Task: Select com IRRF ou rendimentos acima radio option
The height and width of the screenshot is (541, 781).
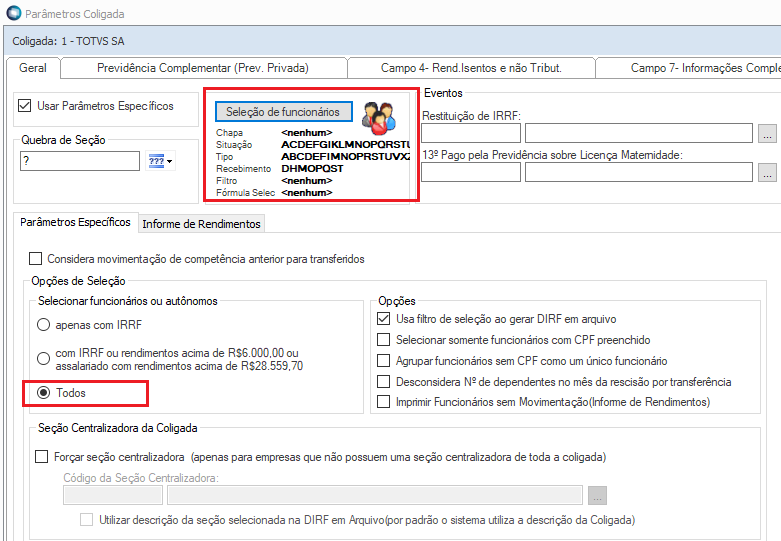Action: click(43, 359)
